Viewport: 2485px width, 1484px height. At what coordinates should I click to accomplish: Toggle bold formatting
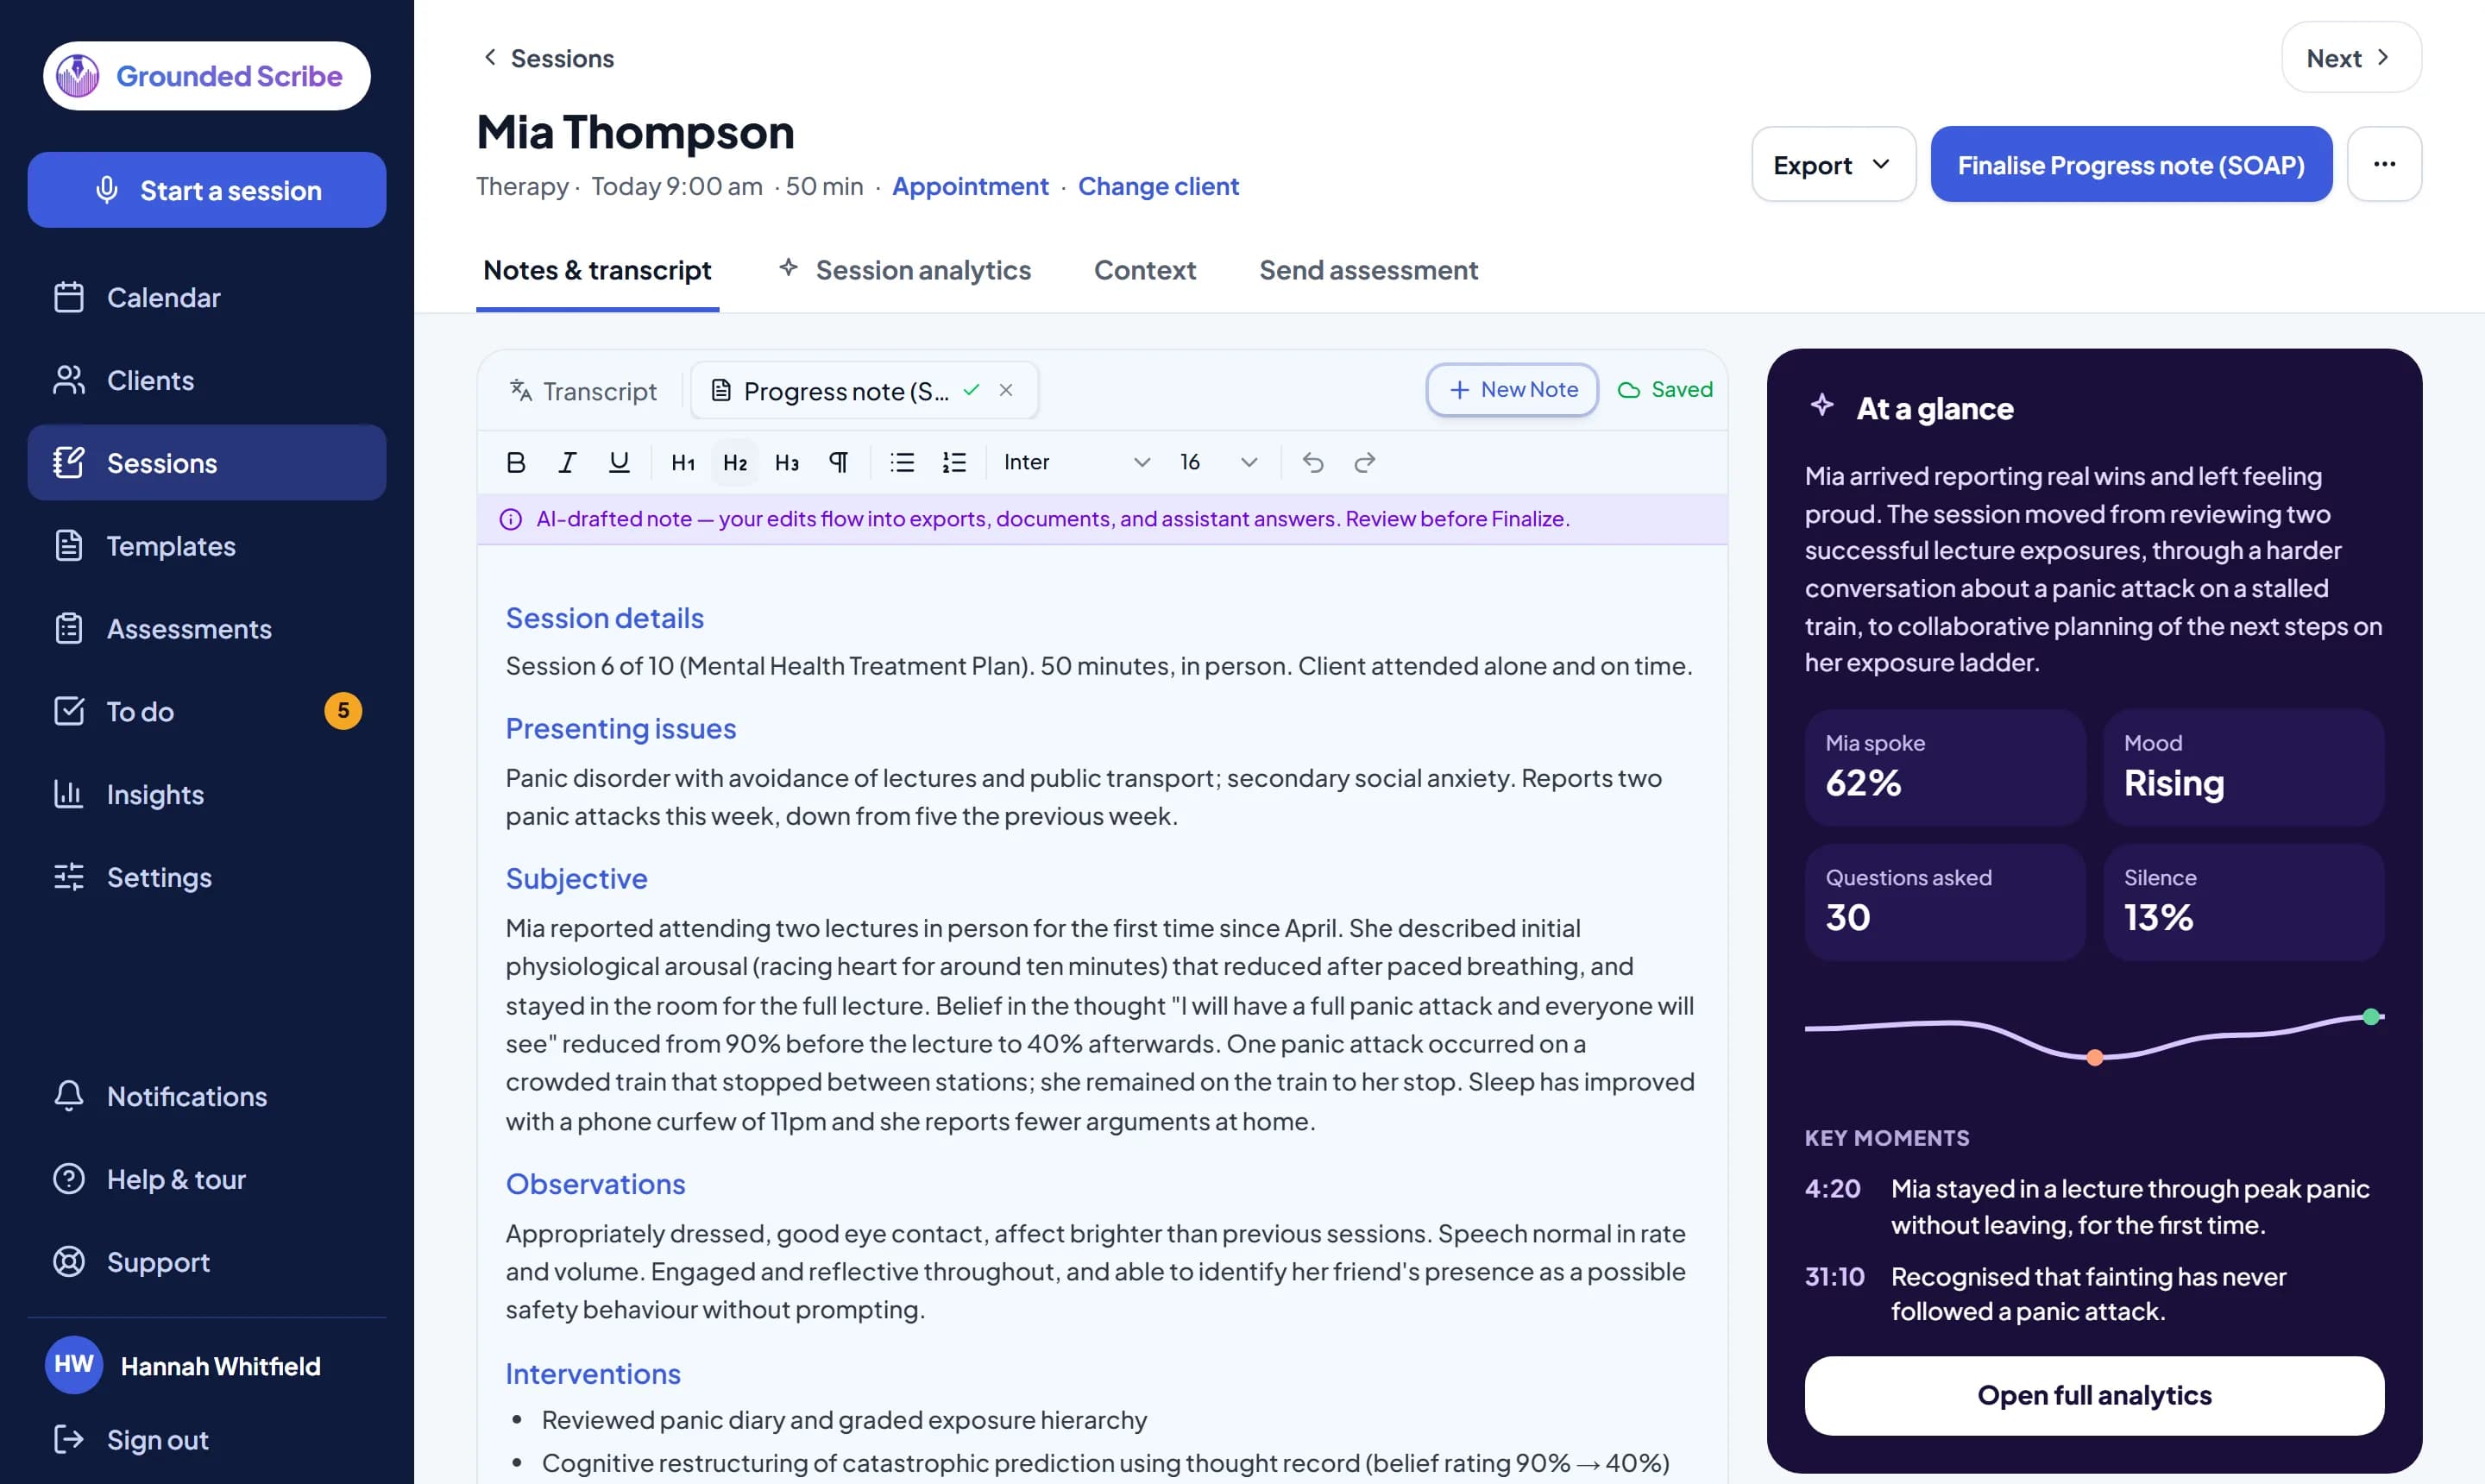(x=516, y=462)
